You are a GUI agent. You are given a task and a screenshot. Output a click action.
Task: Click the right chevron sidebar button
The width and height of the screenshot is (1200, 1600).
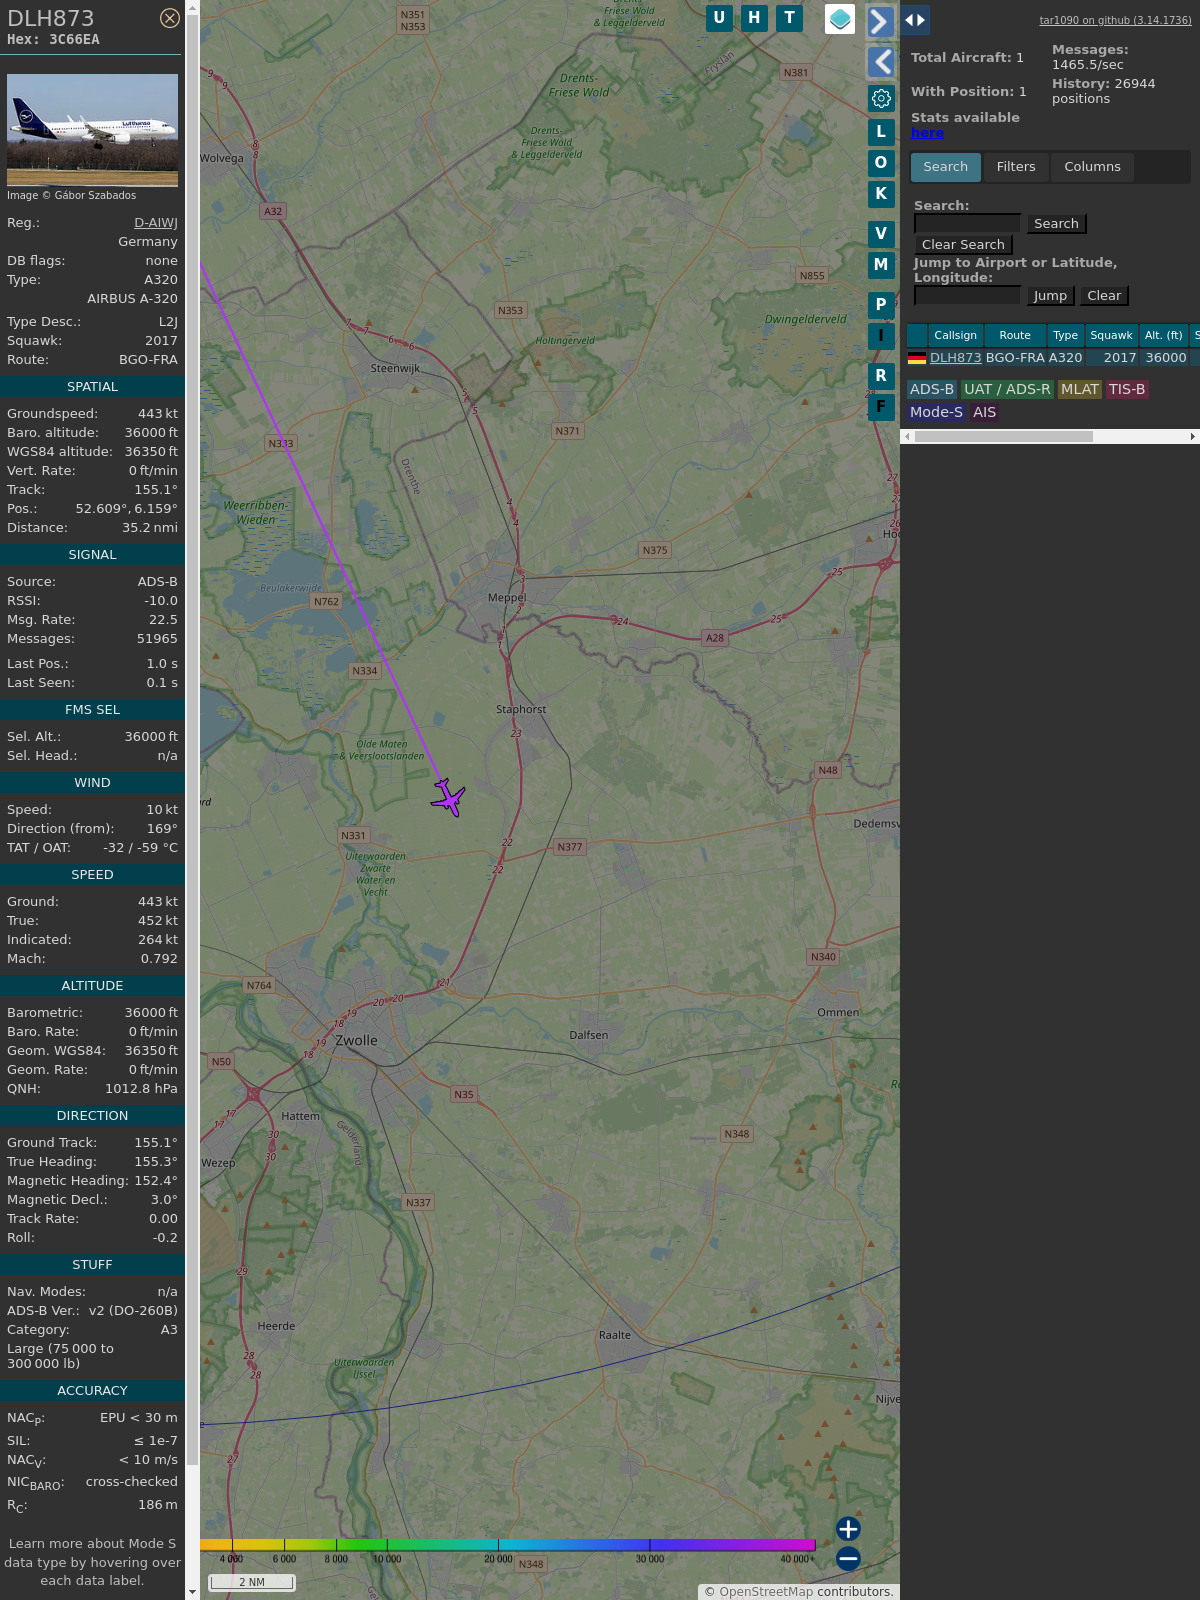[880, 22]
